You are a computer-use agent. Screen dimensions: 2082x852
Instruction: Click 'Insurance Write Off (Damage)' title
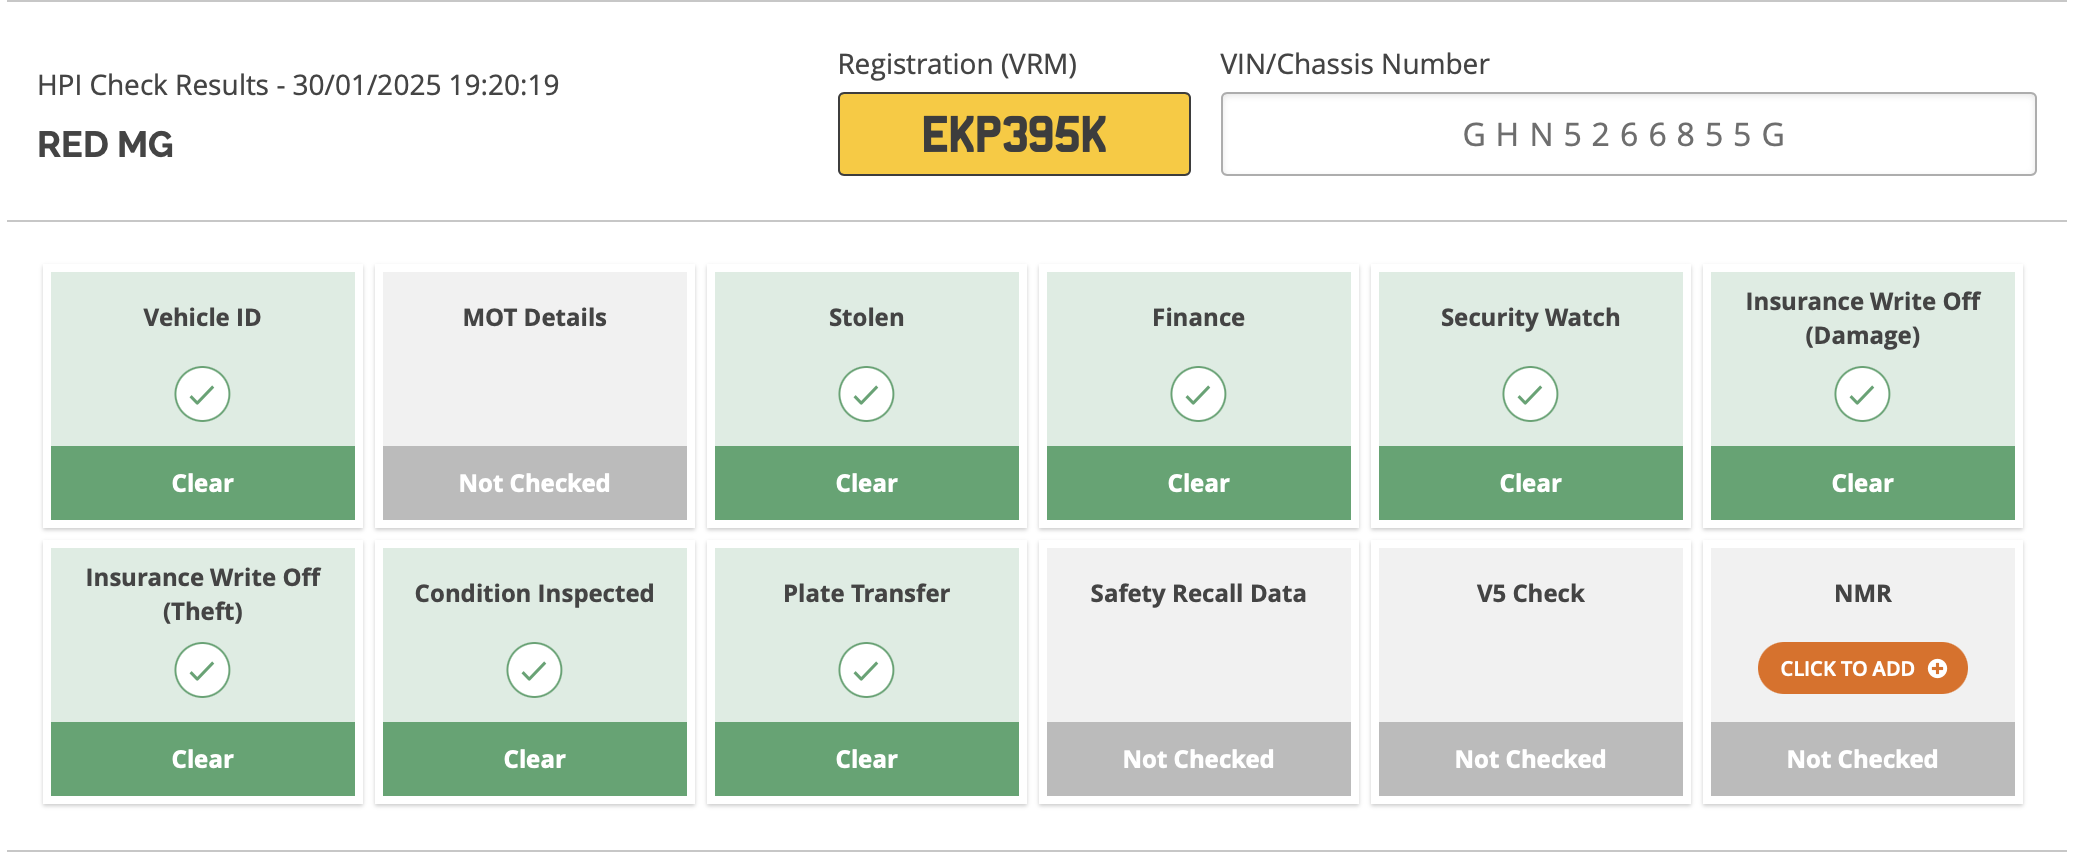click(1862, 318)
